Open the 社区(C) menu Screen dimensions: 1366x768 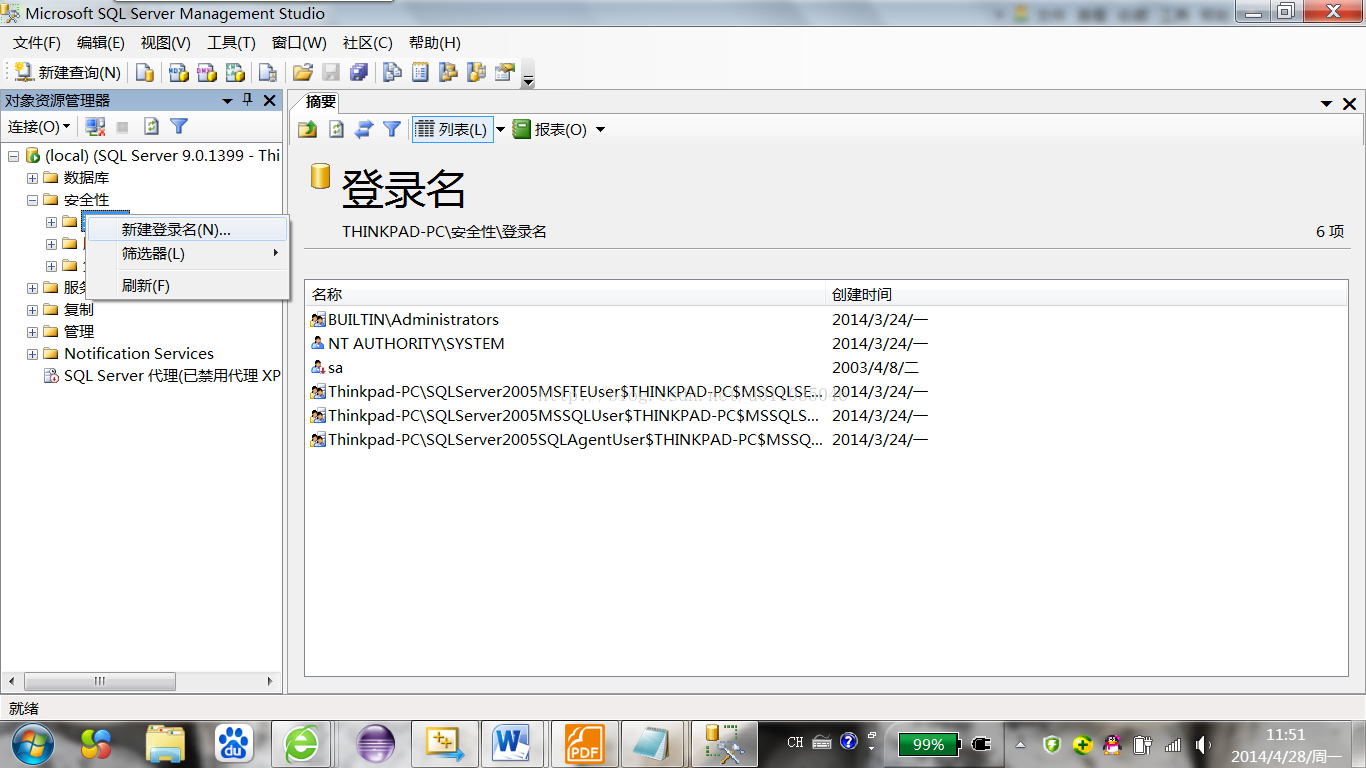[x=368, y=43]
